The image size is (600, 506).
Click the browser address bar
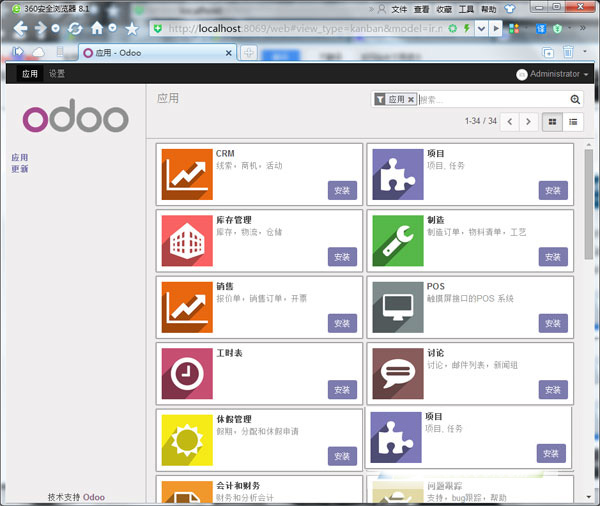(305, 28)
